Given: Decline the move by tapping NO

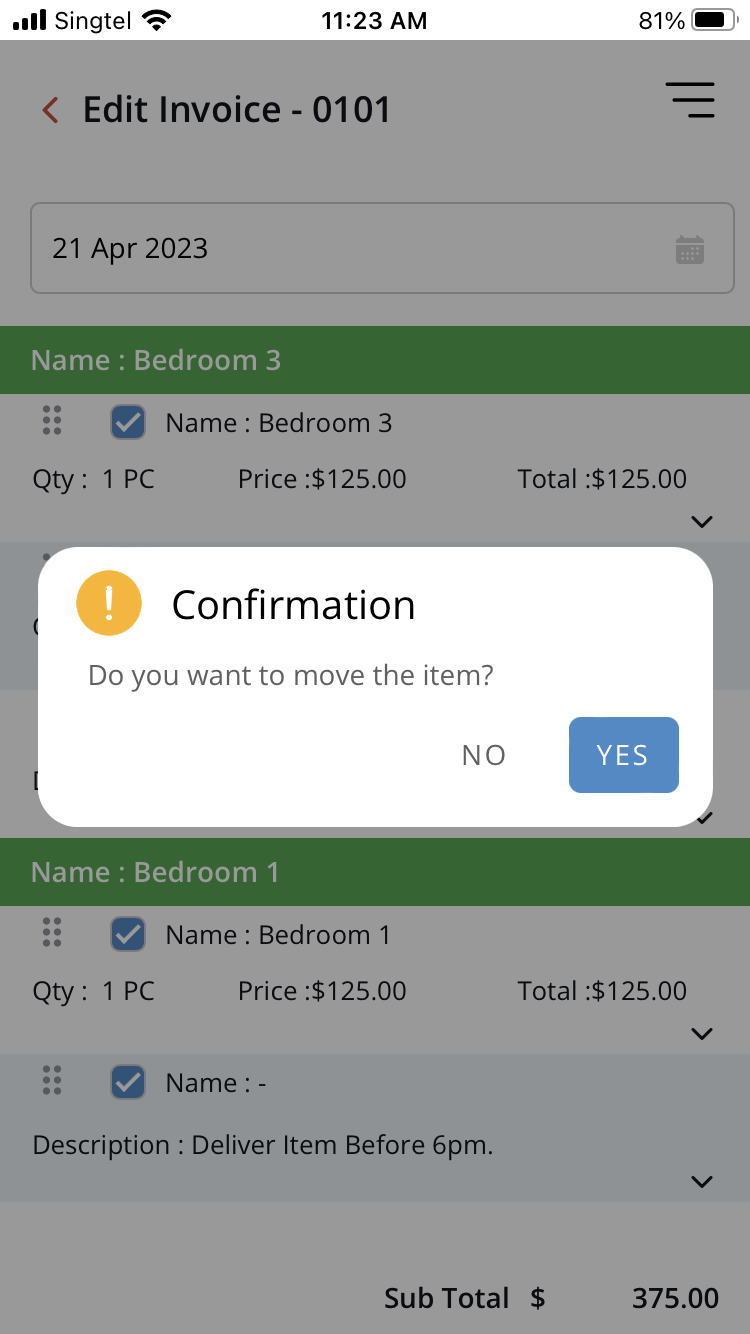Looking at the screenshot, I should coord(484,755).
